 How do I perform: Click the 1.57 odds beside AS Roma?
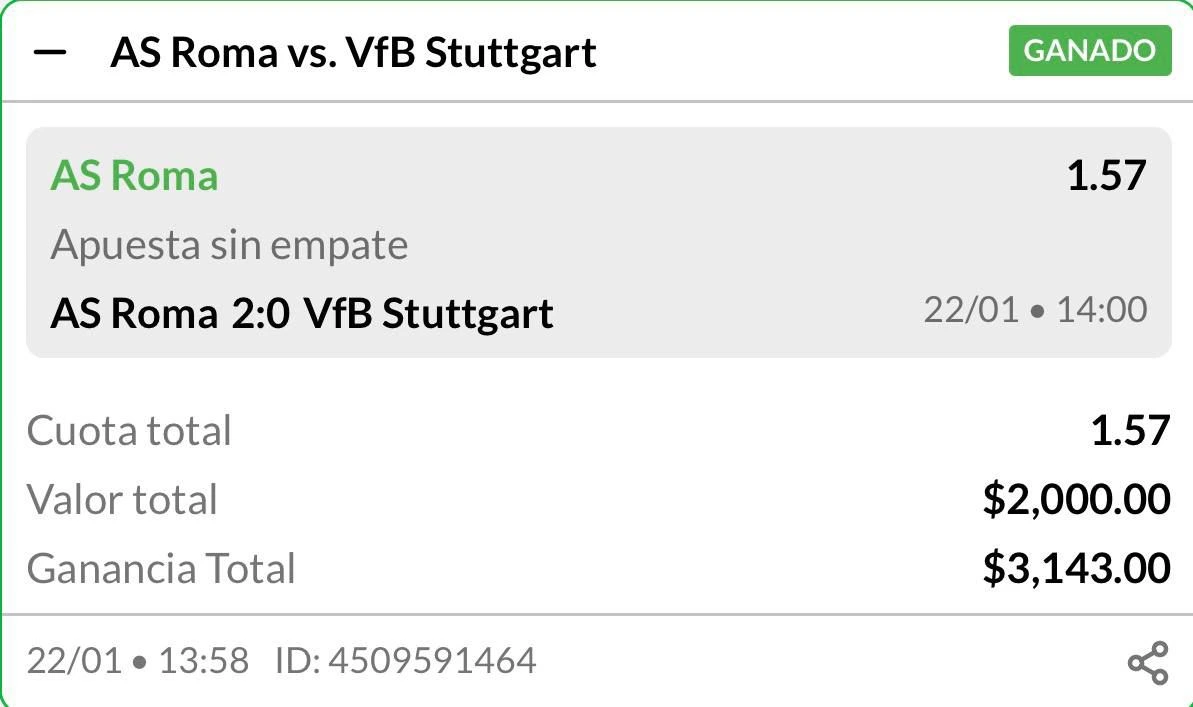point(1106,176)
